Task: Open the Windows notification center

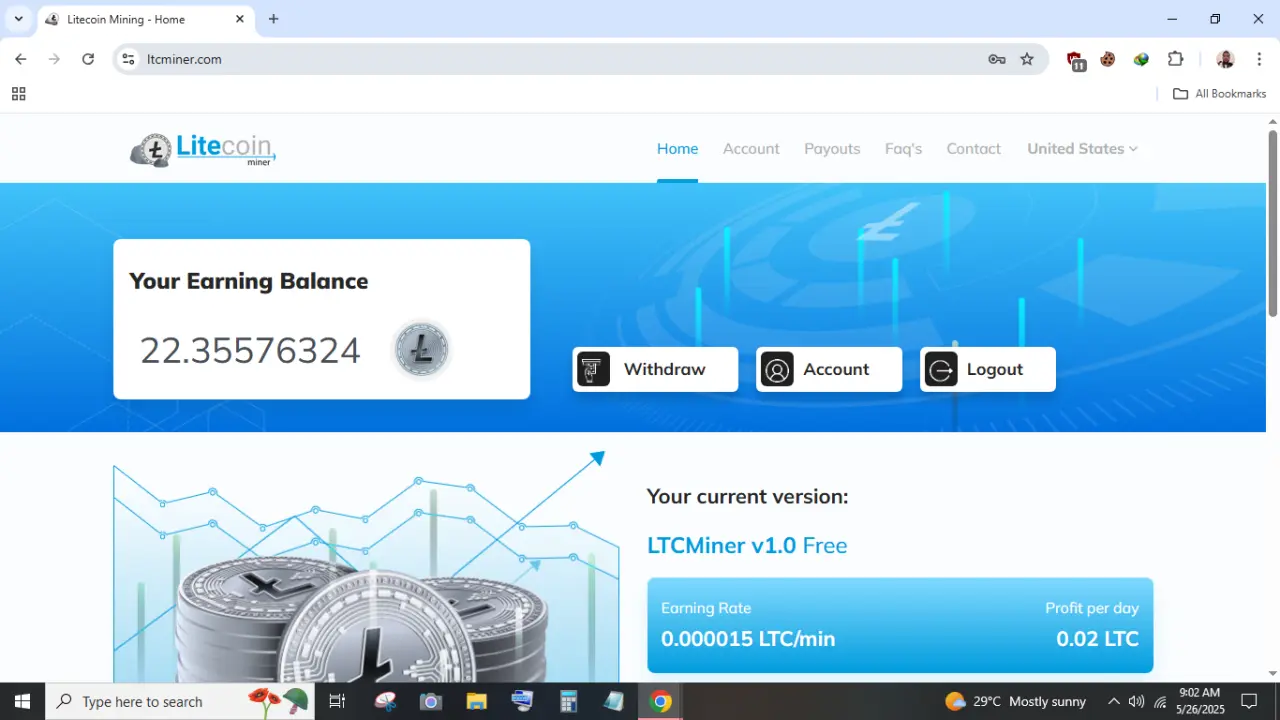Action: pyautogui.click(x=1249, y=701)
